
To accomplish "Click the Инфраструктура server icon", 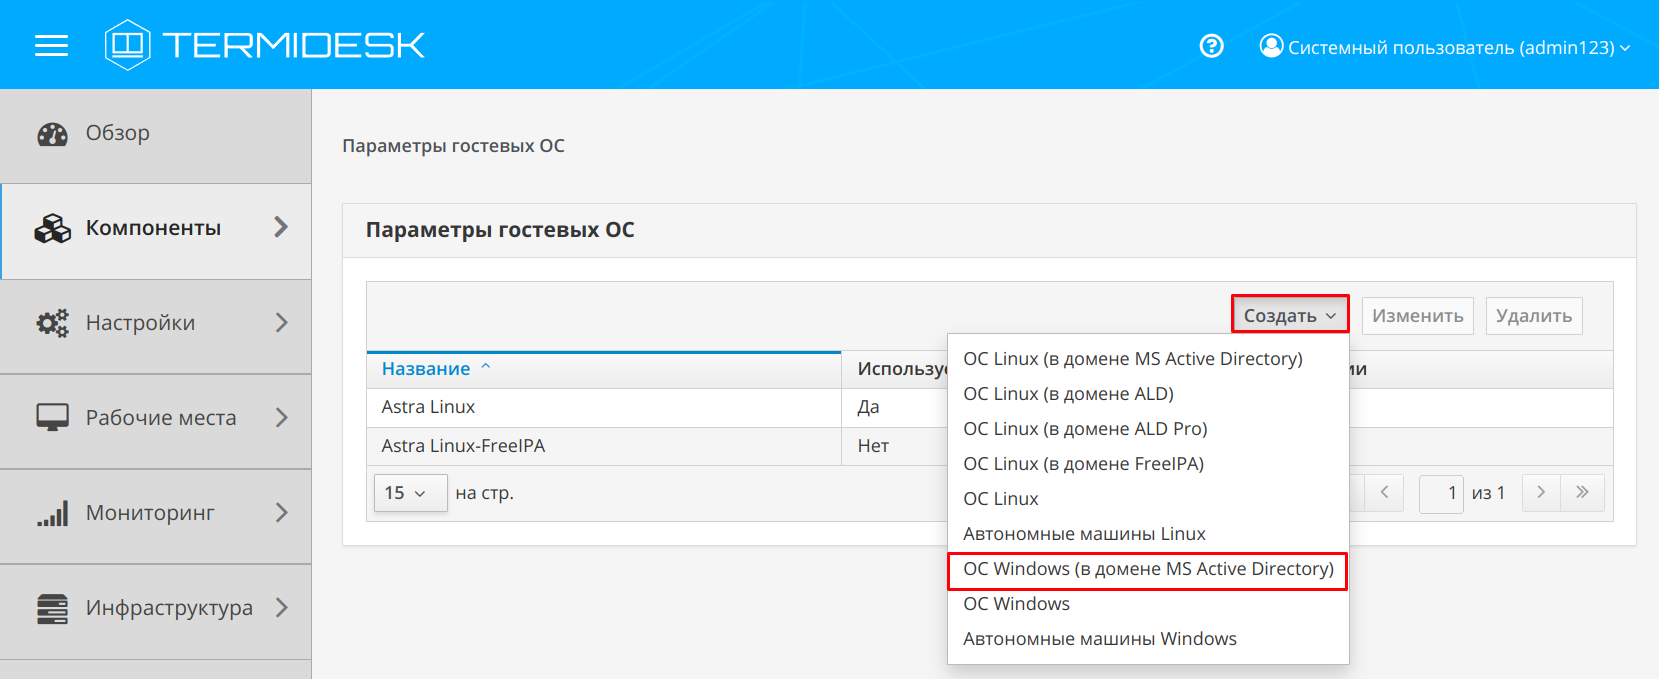I will pos(52,608).
